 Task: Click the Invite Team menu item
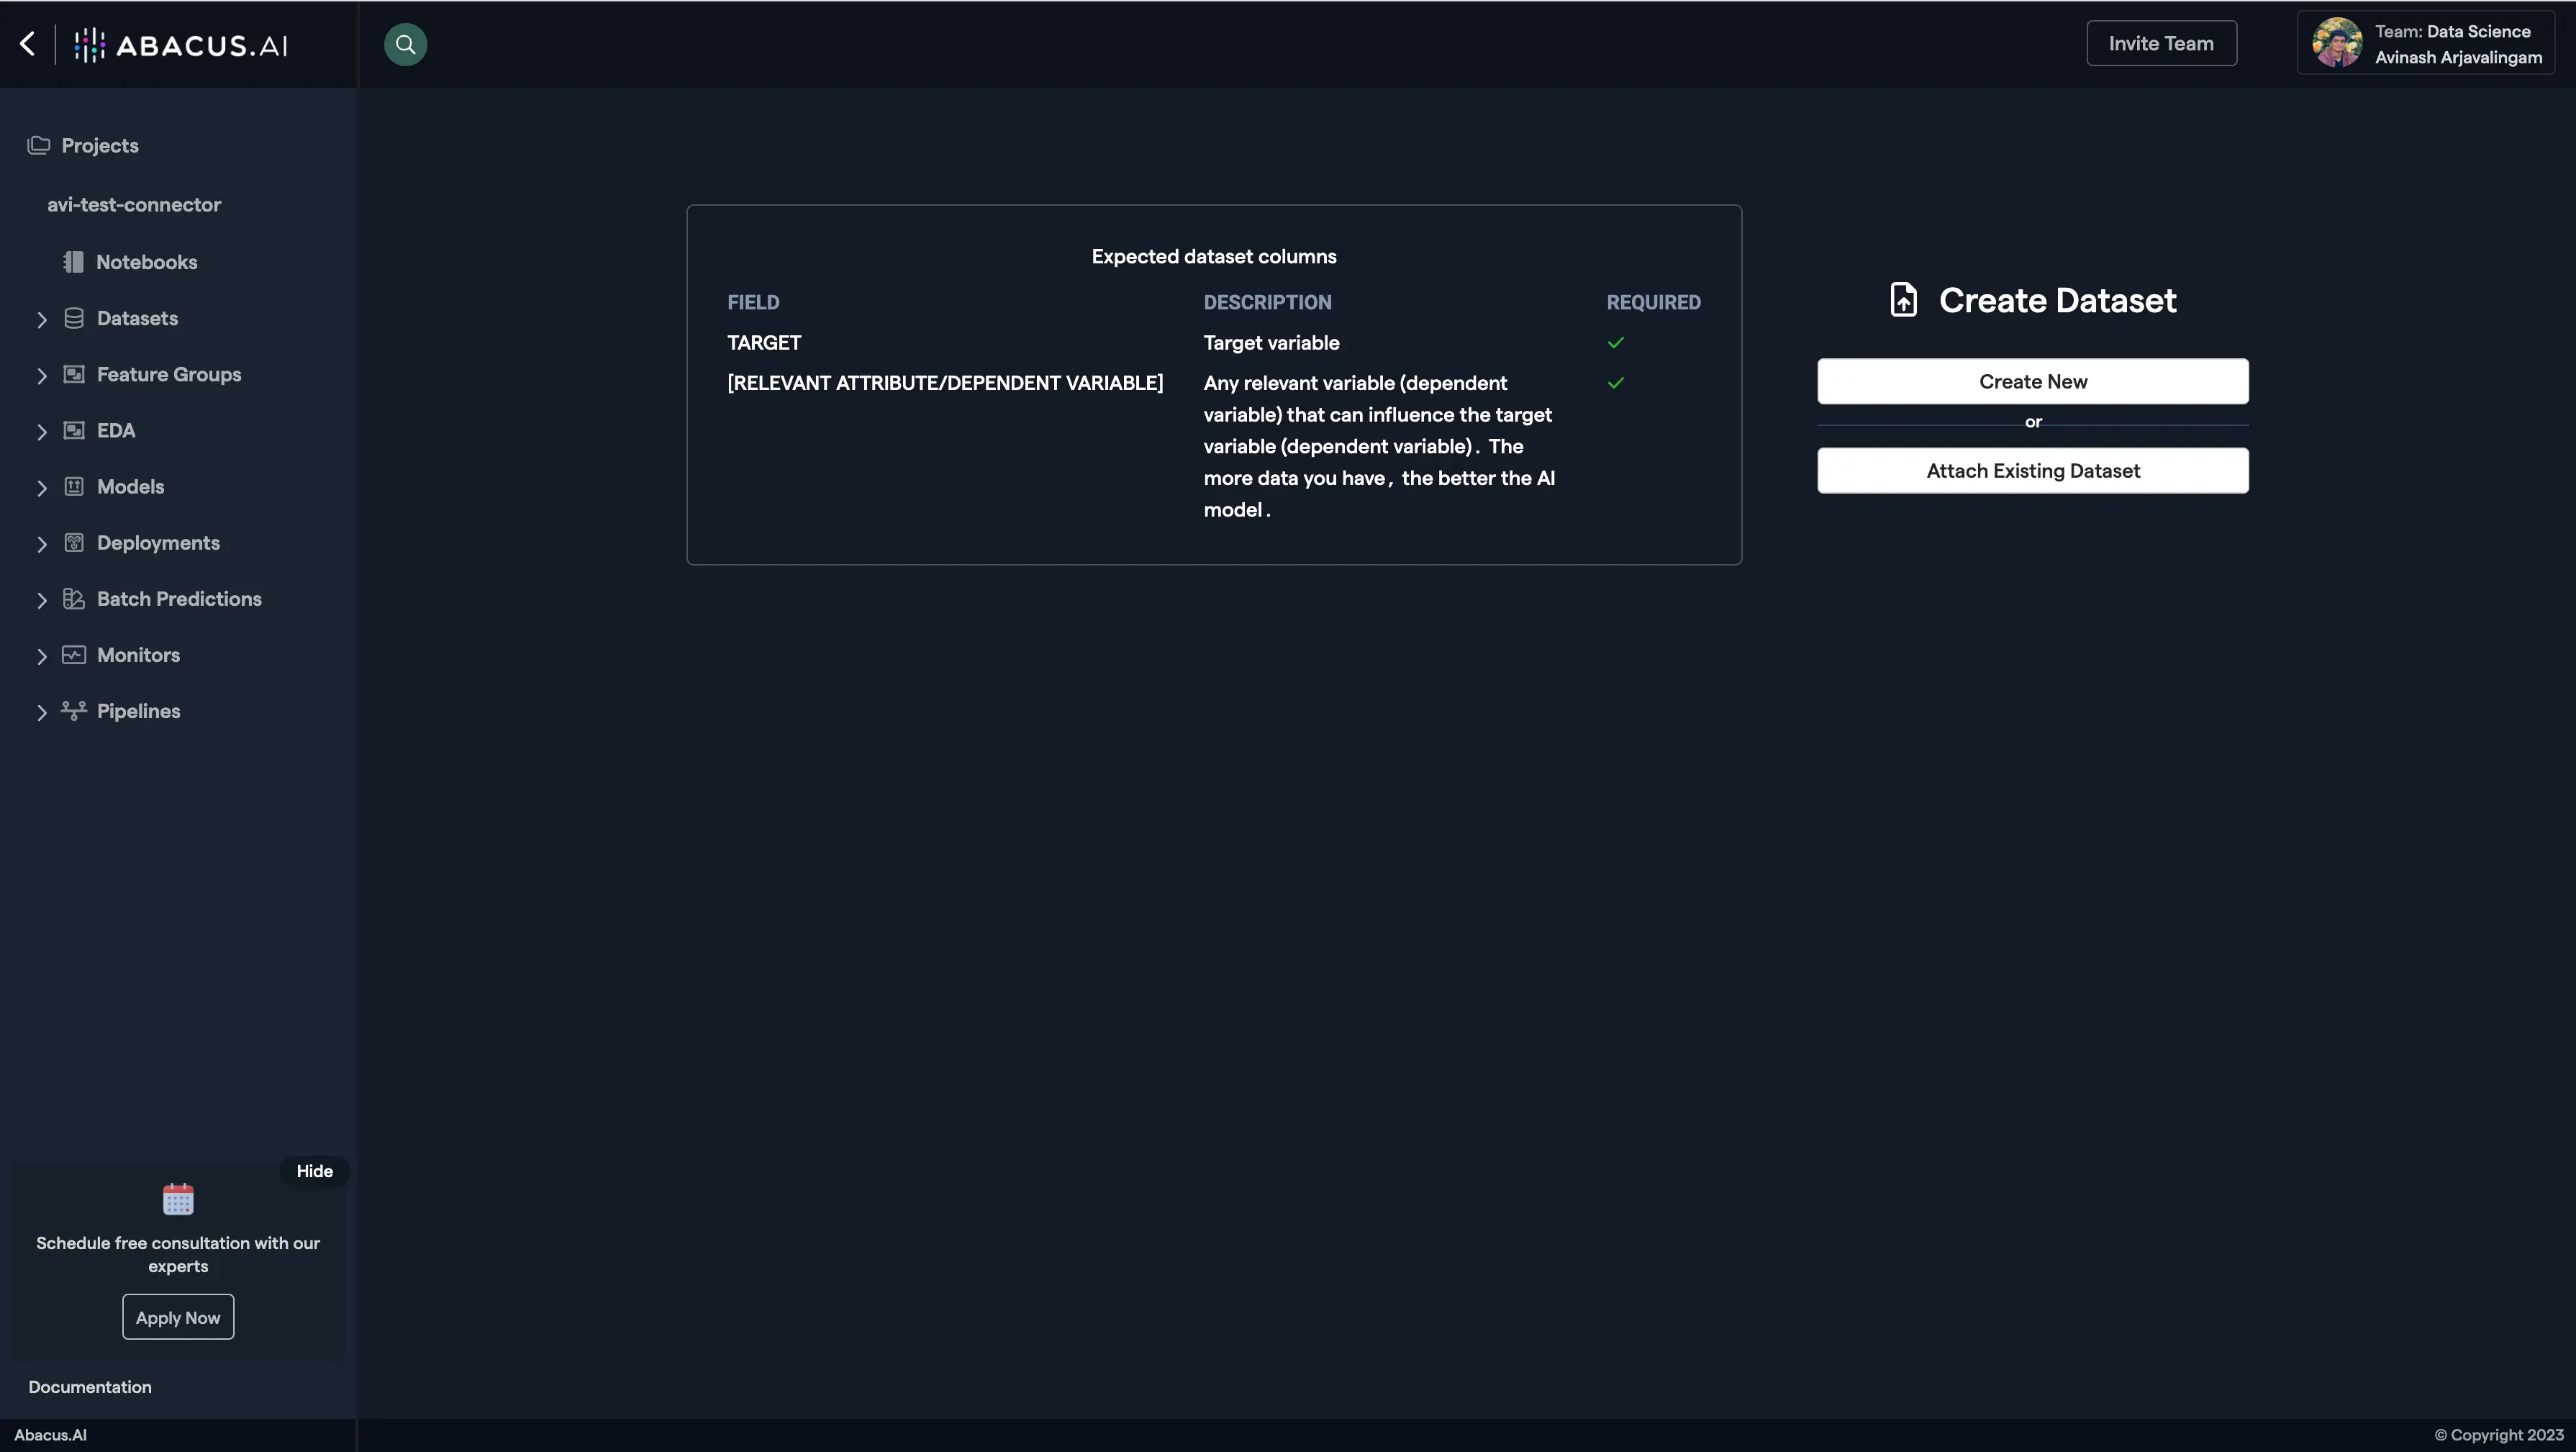point(2162,42)
